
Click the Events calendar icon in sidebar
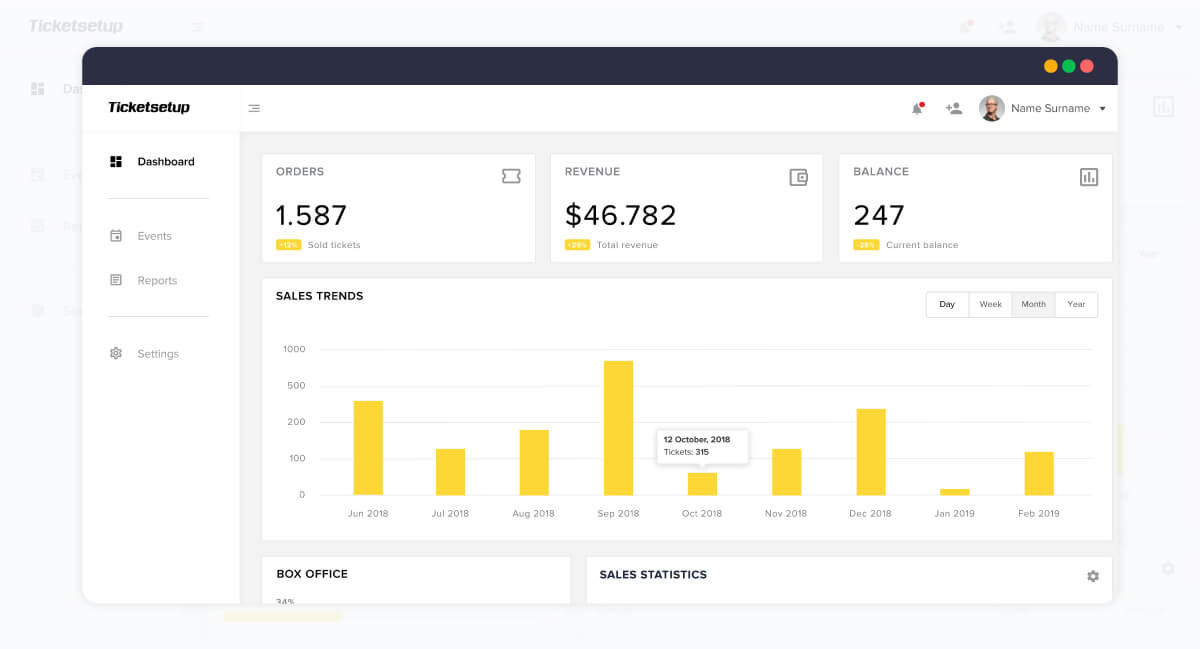pos(117,235)
